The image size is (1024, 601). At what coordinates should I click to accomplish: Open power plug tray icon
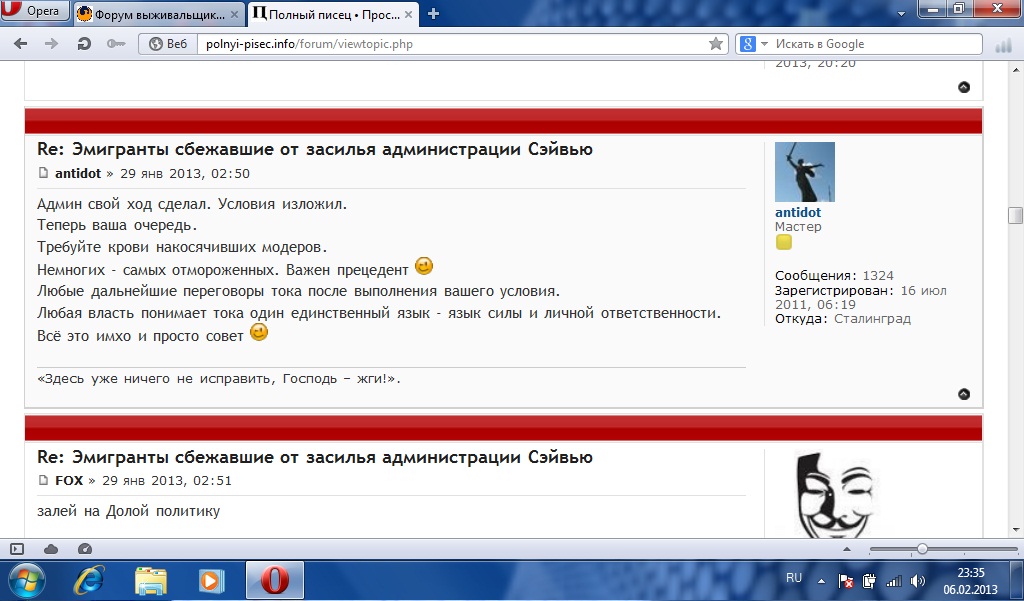[x=869, y=581]
